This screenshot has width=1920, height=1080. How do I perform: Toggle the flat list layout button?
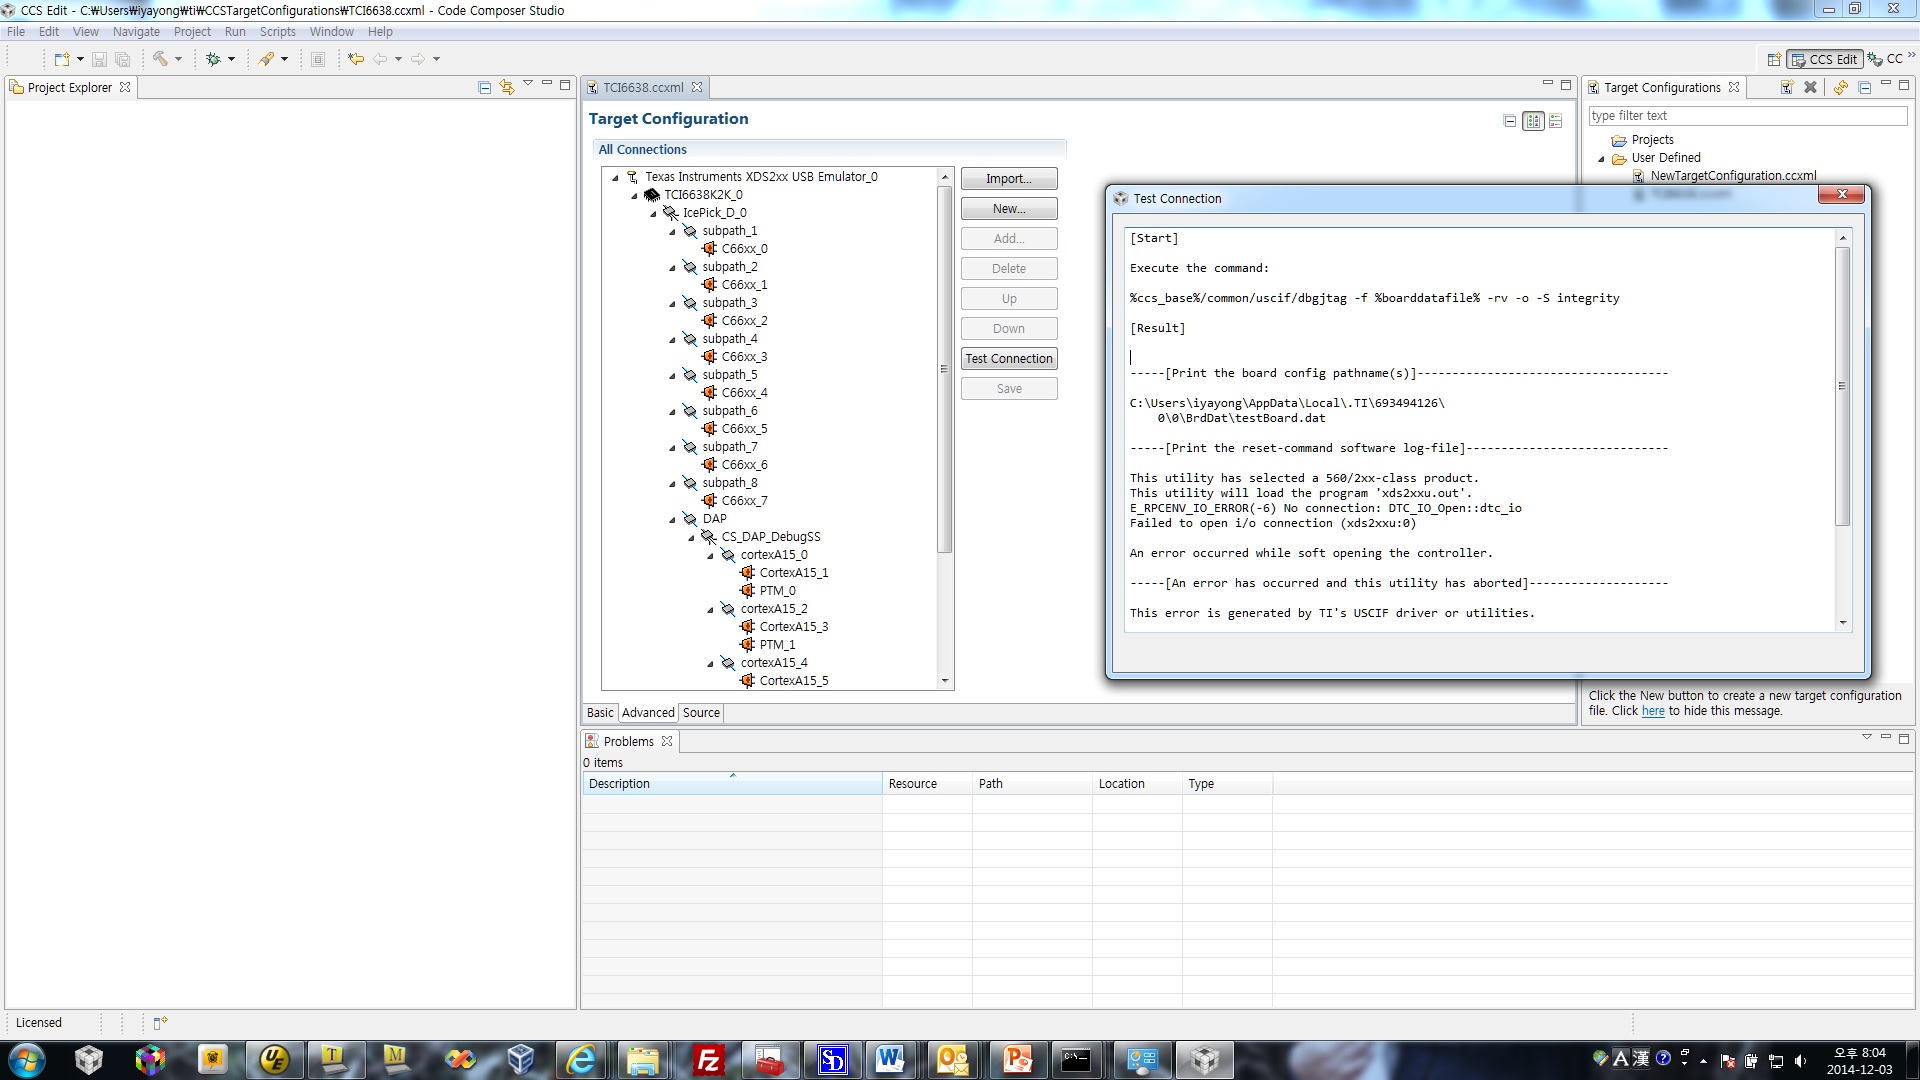(1556, 121)
